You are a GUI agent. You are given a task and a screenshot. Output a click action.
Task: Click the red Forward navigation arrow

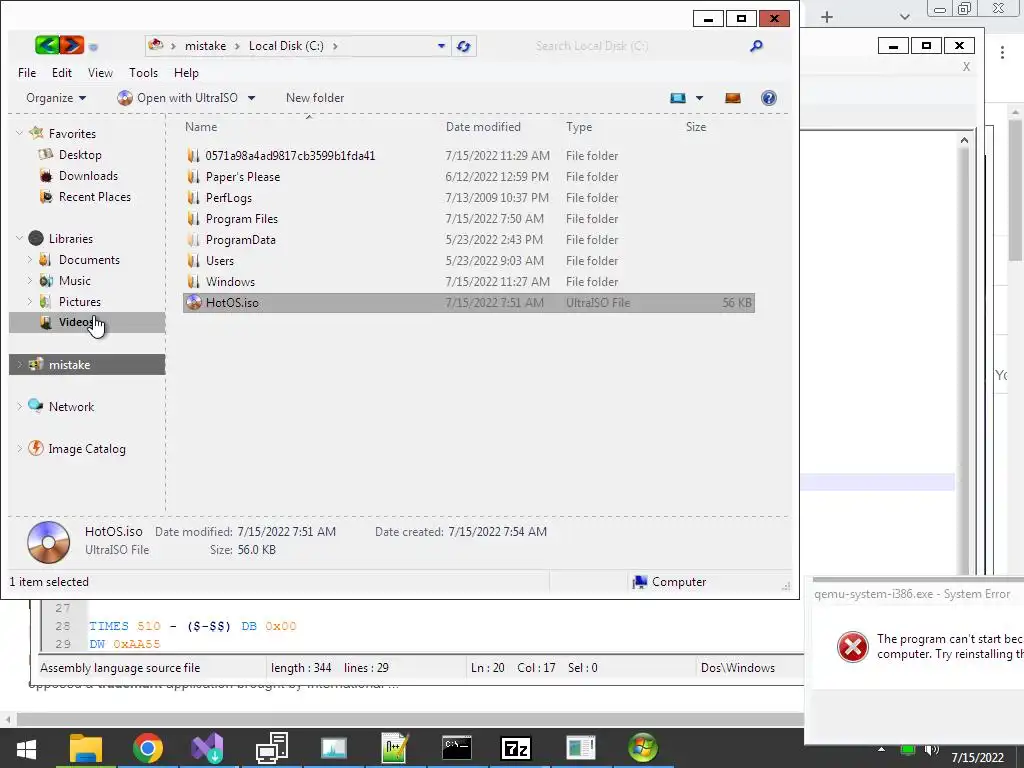click(x=72, y=45)
